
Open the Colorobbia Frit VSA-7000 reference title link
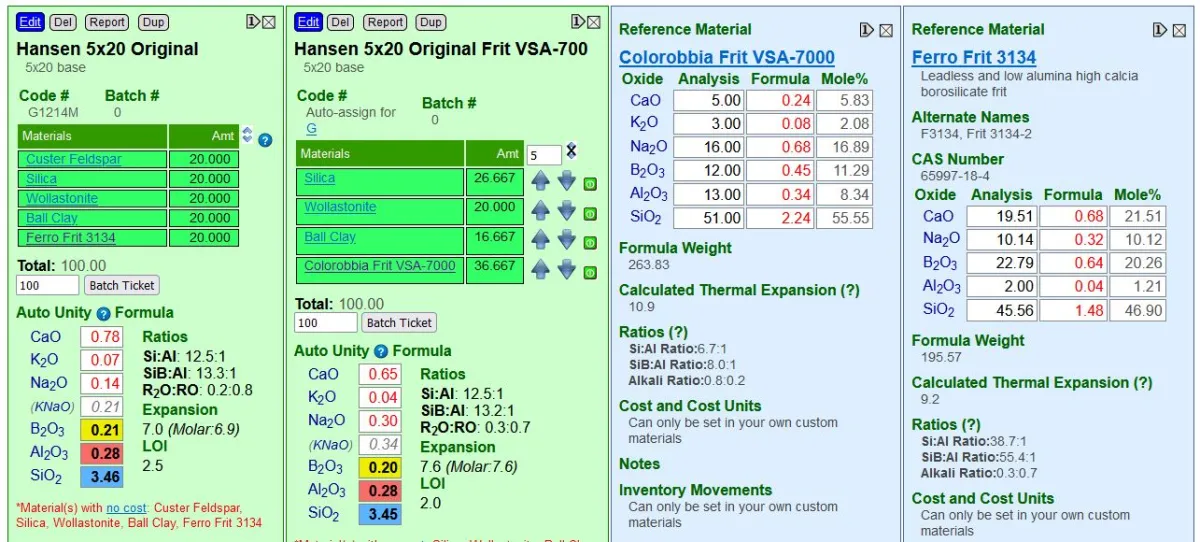click(x=727, y=58)
